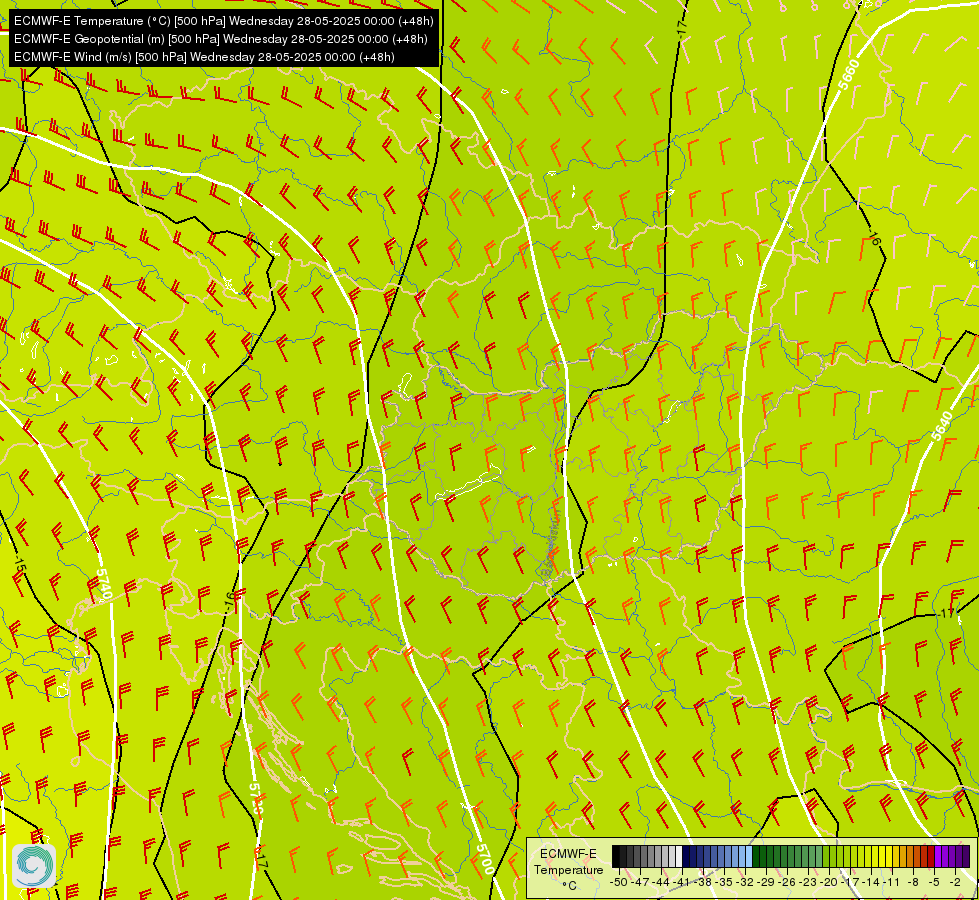Click the -20 value in the legend
Image resolution: width=979 pixels, height=900 pixels.
pos(829,882)
